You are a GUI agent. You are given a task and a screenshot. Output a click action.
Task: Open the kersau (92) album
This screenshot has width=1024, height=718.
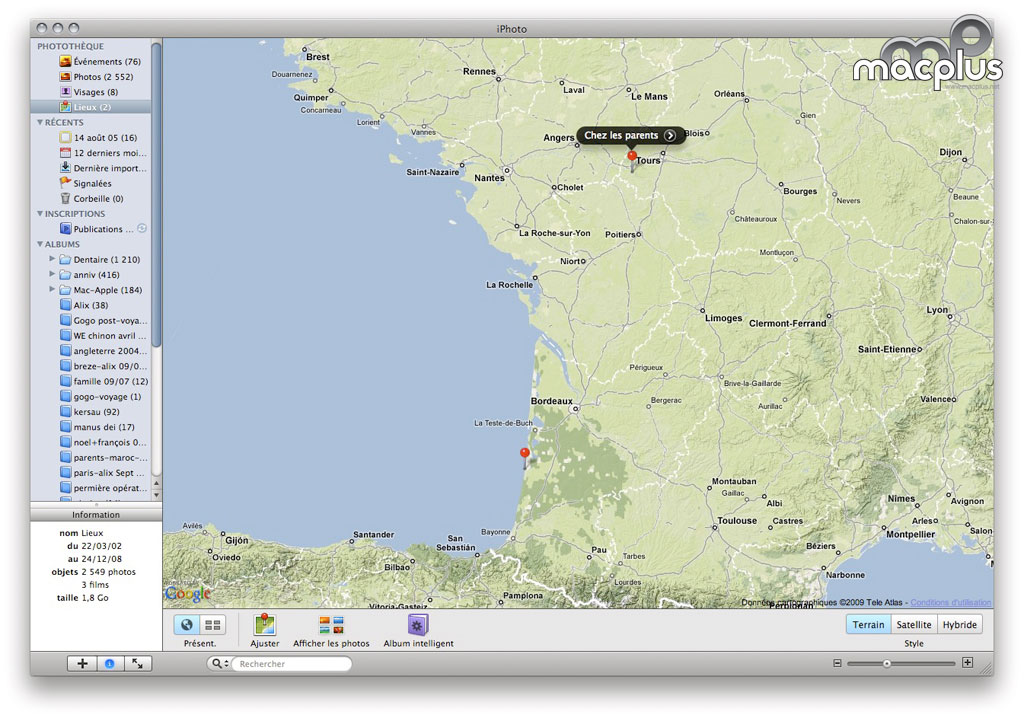click(89, 412)
